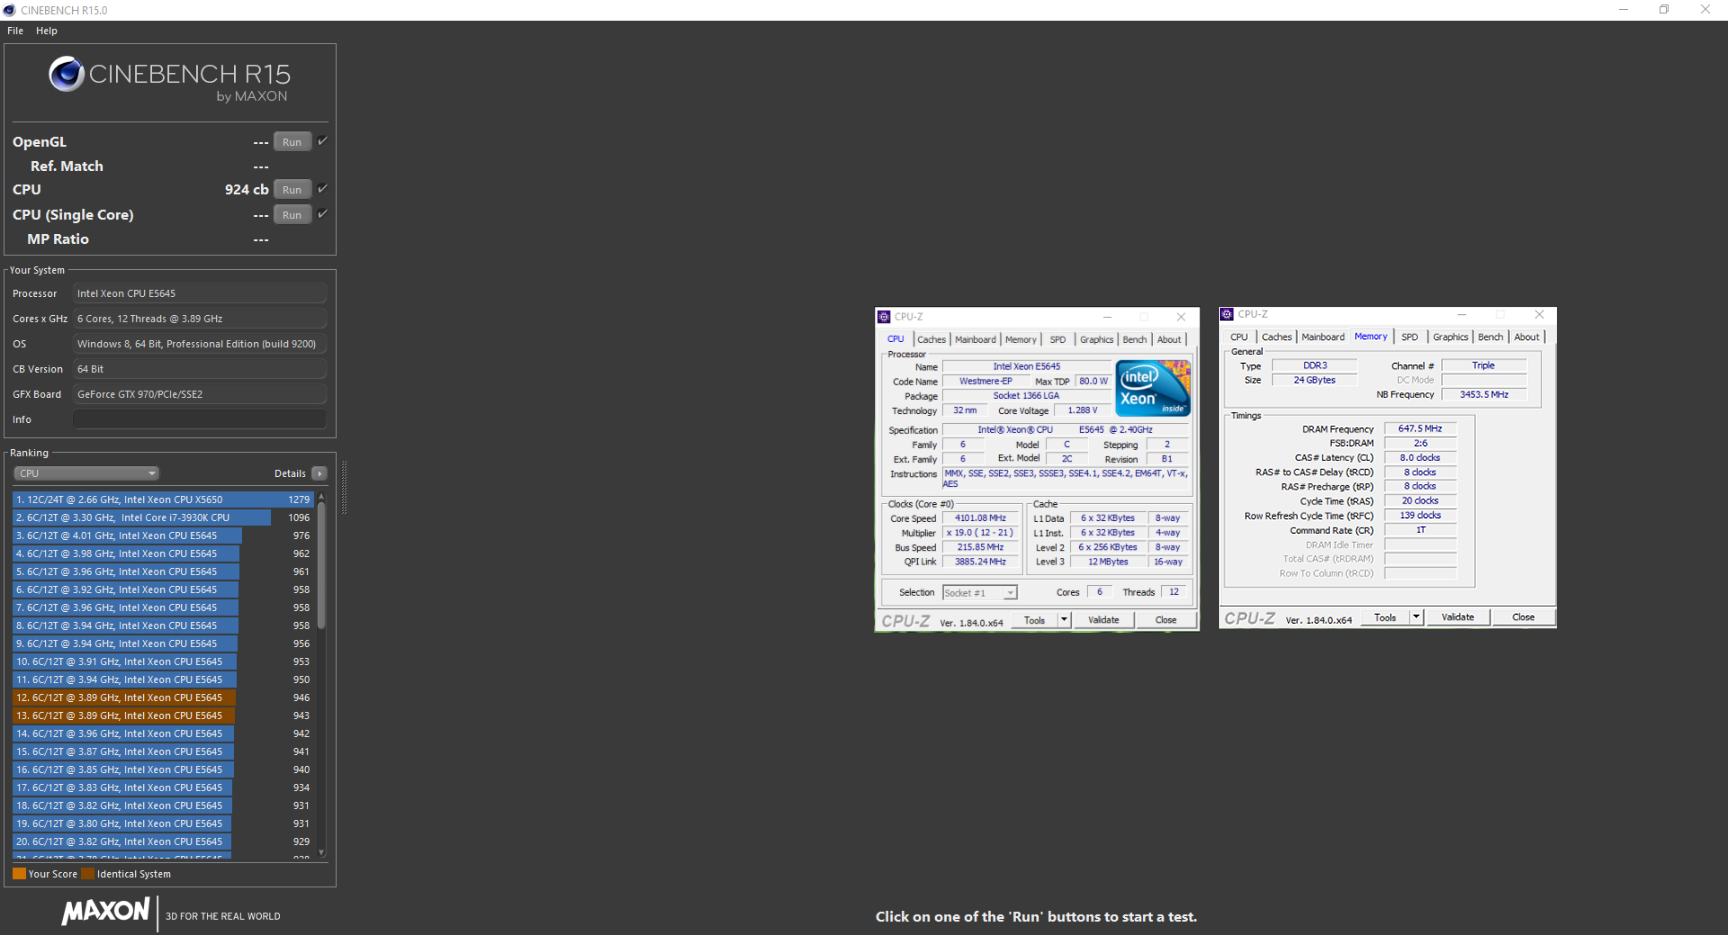Viewport: 1728px width, 935px height.
Task: Select highlighted ranking row 12 score 946
Action: 163,697
